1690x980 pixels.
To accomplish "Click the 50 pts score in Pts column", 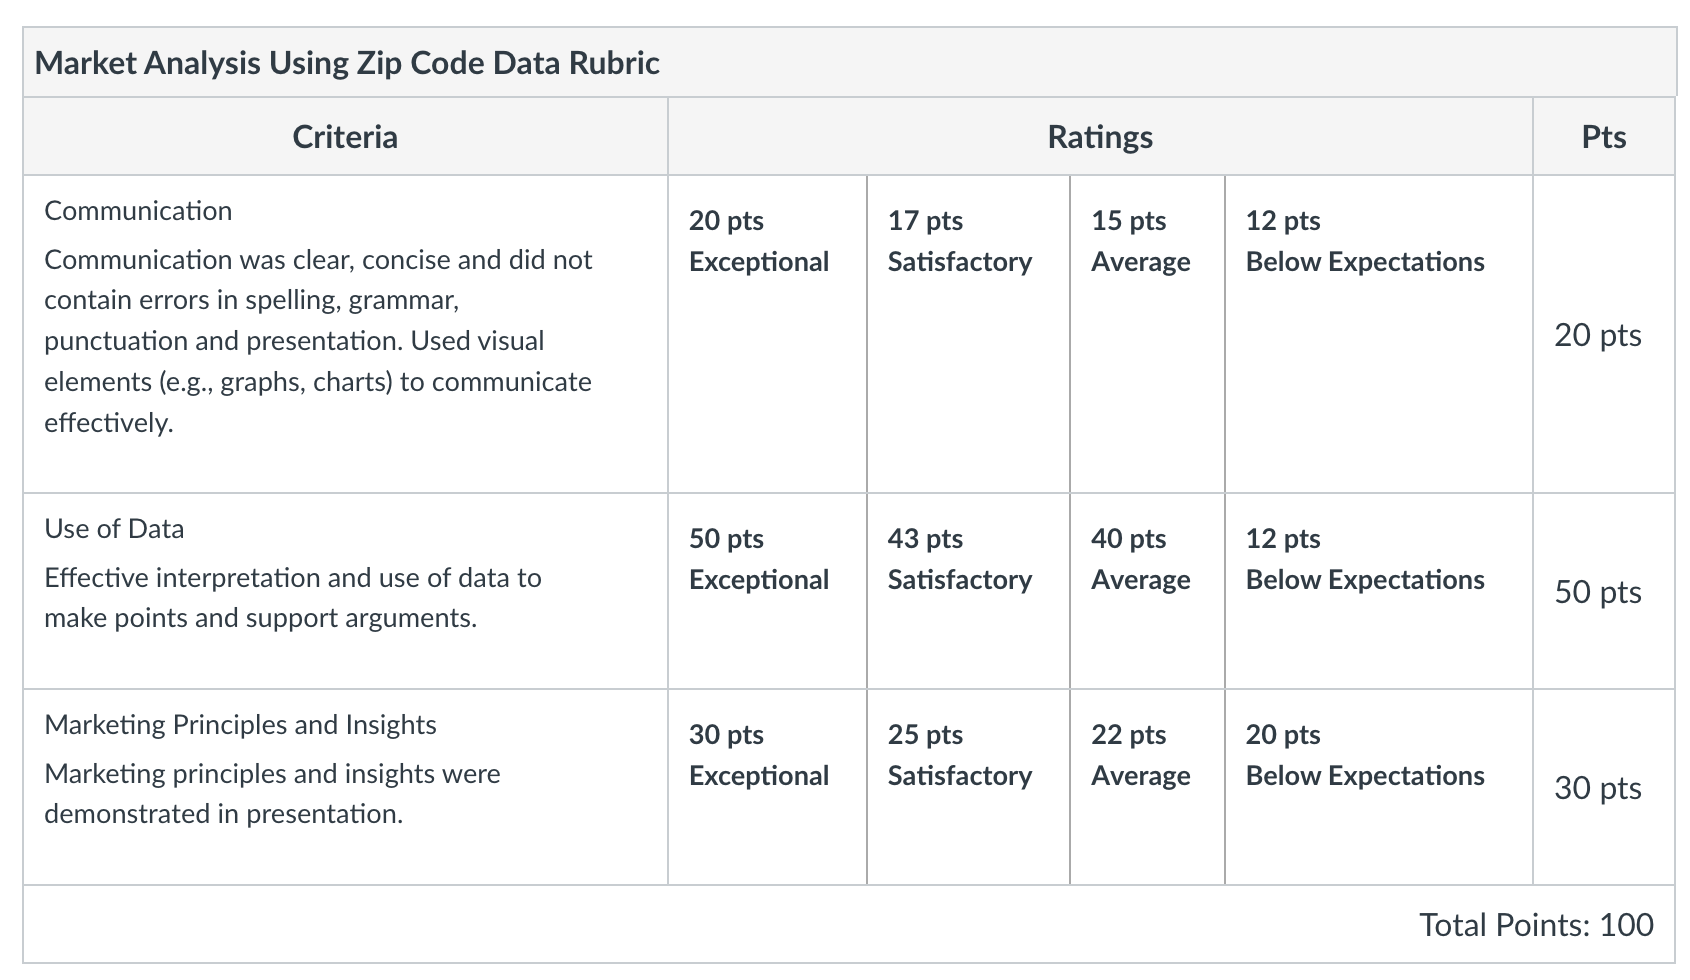I will coord(1598,592).
